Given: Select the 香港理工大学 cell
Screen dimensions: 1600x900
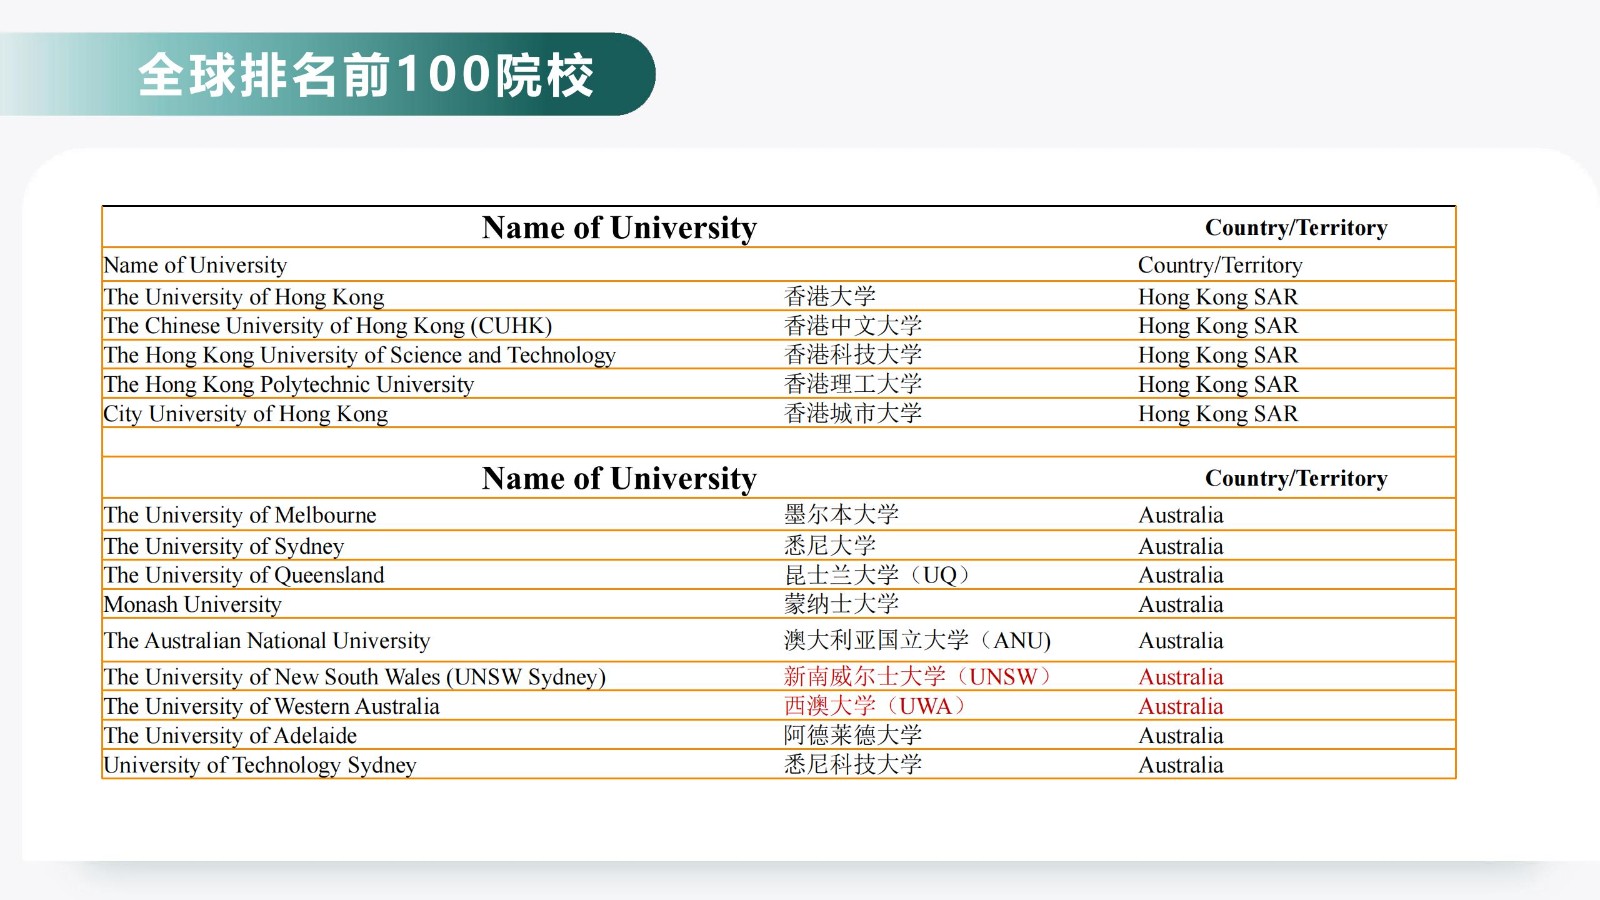Looking at the screenshot, I should [853, 384].
